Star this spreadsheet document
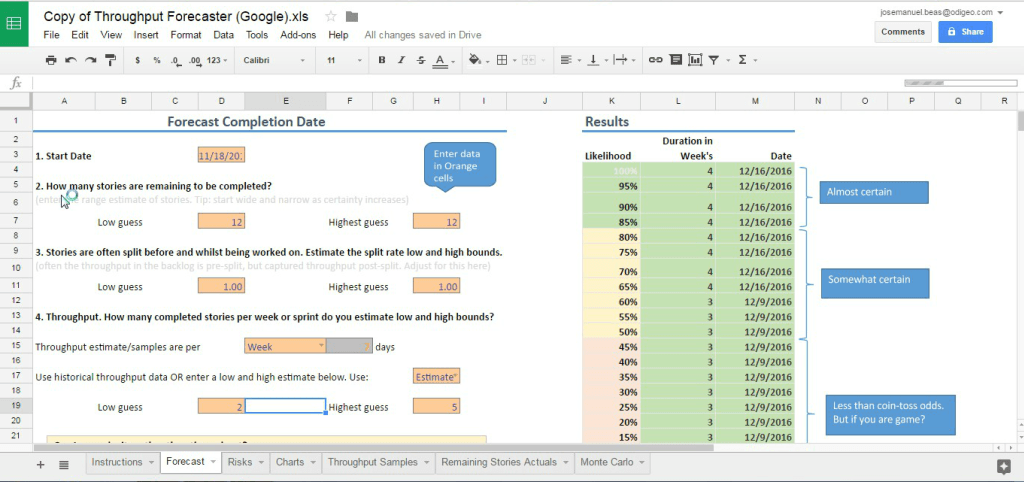This screenshot has width=1024, height=482. point(331,16)
